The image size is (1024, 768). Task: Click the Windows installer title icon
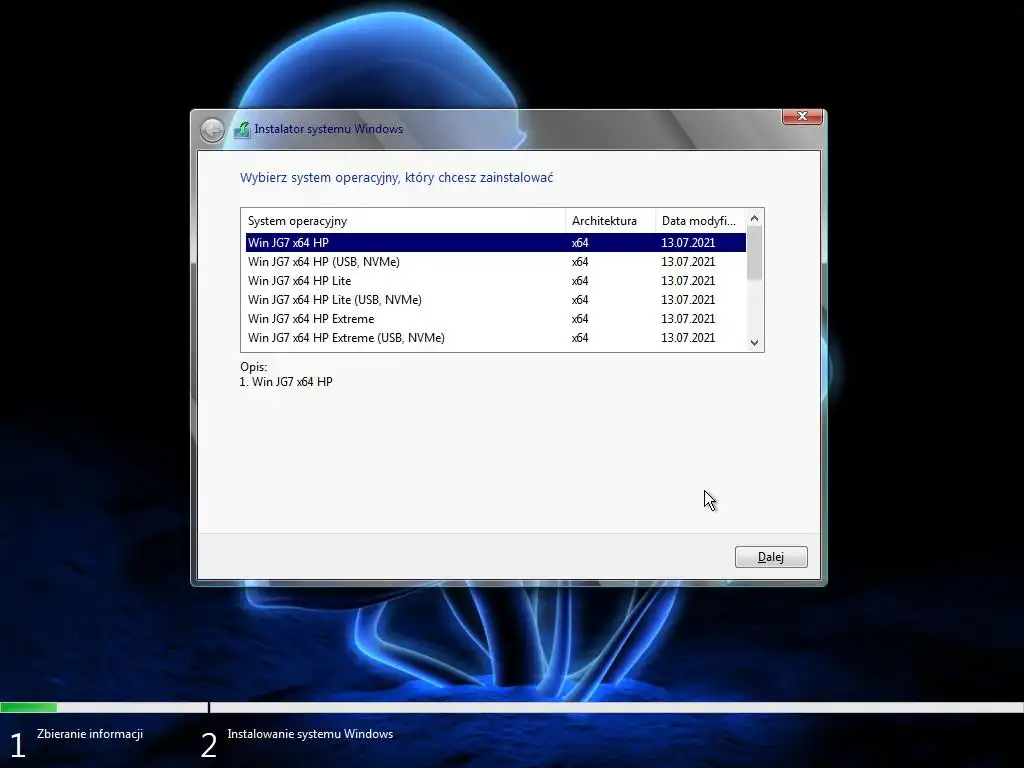click(x=242, y=129)
